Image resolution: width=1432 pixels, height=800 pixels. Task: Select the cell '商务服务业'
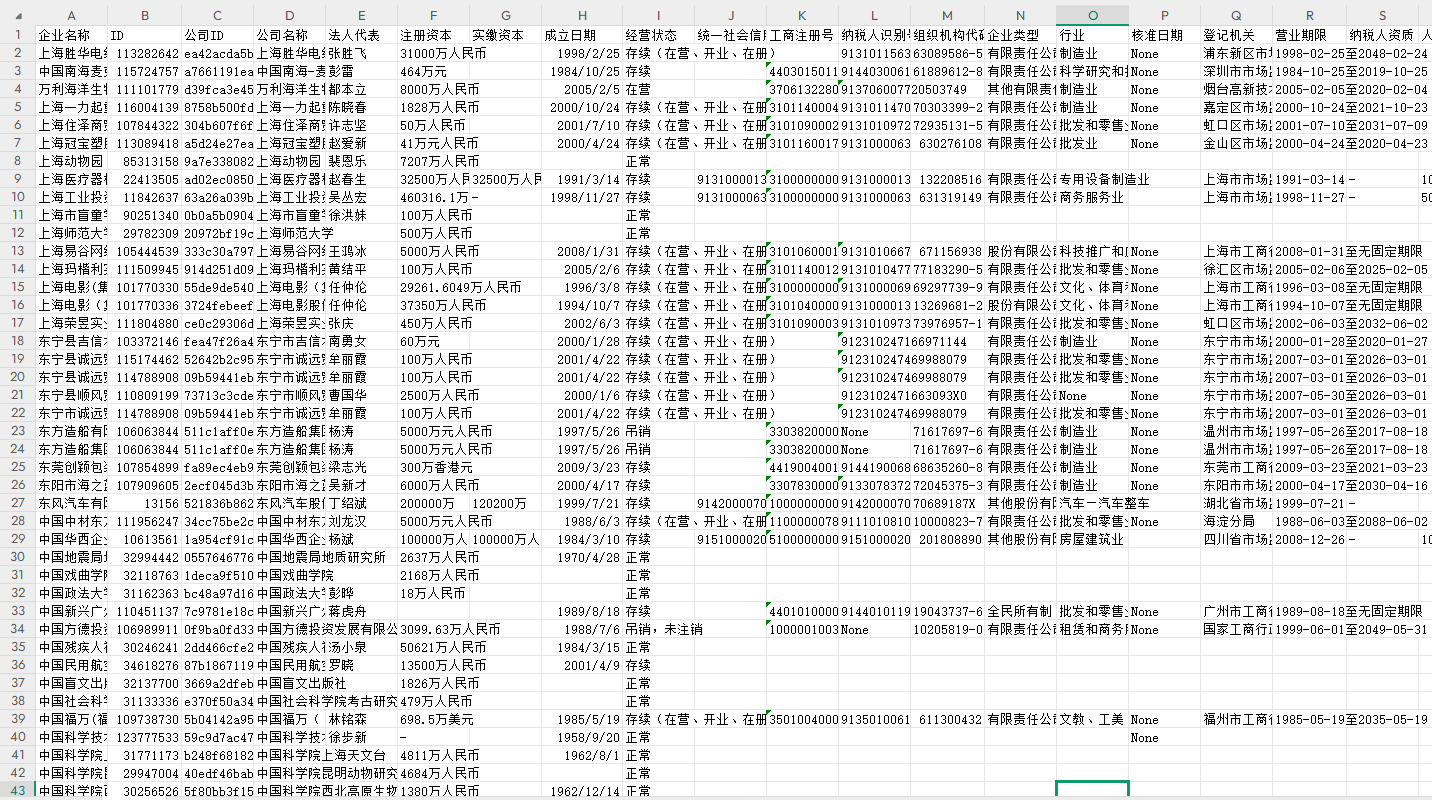click(x=1092, y=197)
